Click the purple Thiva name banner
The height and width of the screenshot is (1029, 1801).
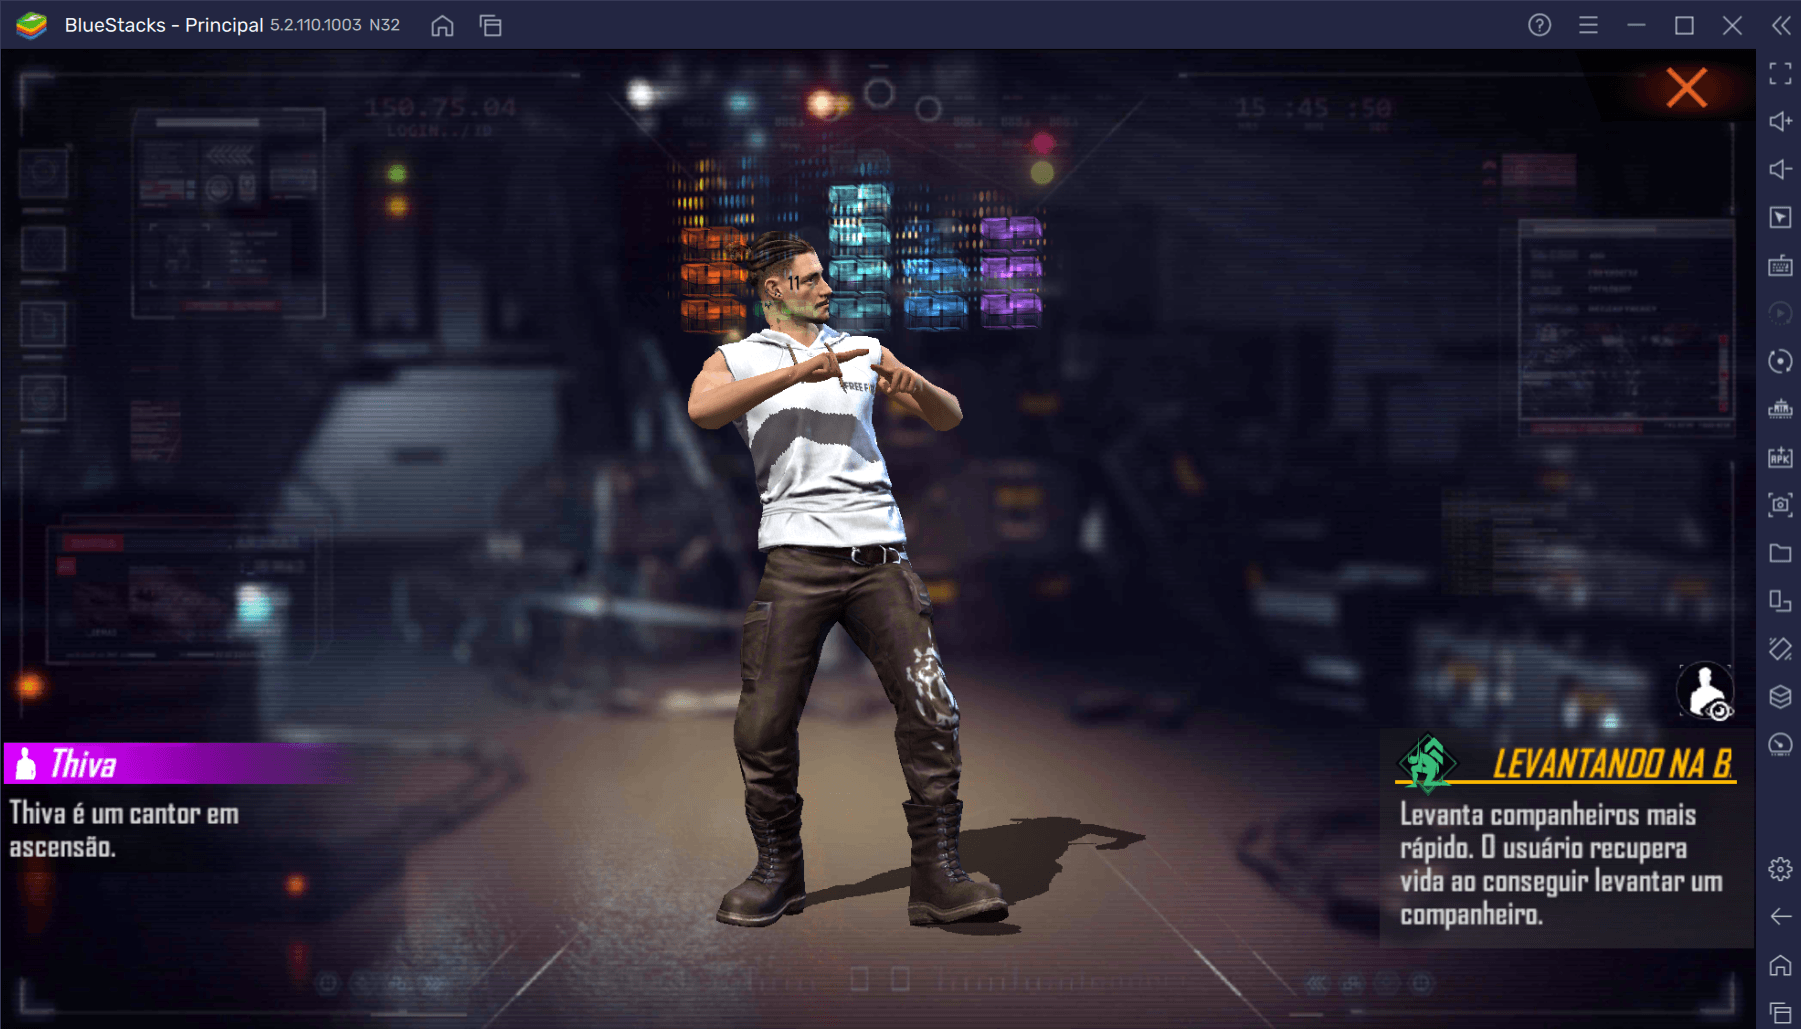(176, 764)
